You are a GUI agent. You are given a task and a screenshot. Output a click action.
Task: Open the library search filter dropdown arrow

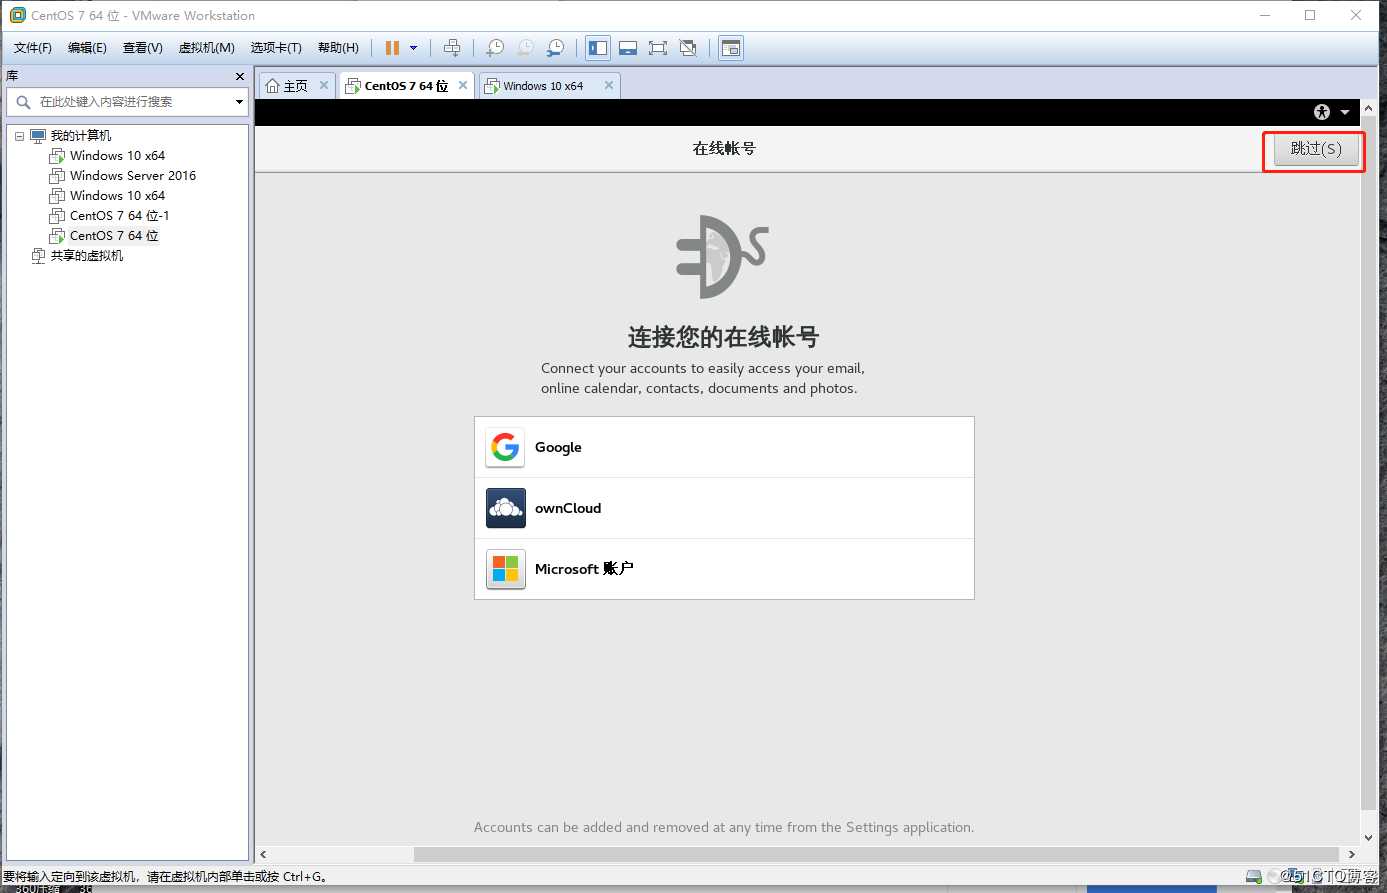point(239,102)
